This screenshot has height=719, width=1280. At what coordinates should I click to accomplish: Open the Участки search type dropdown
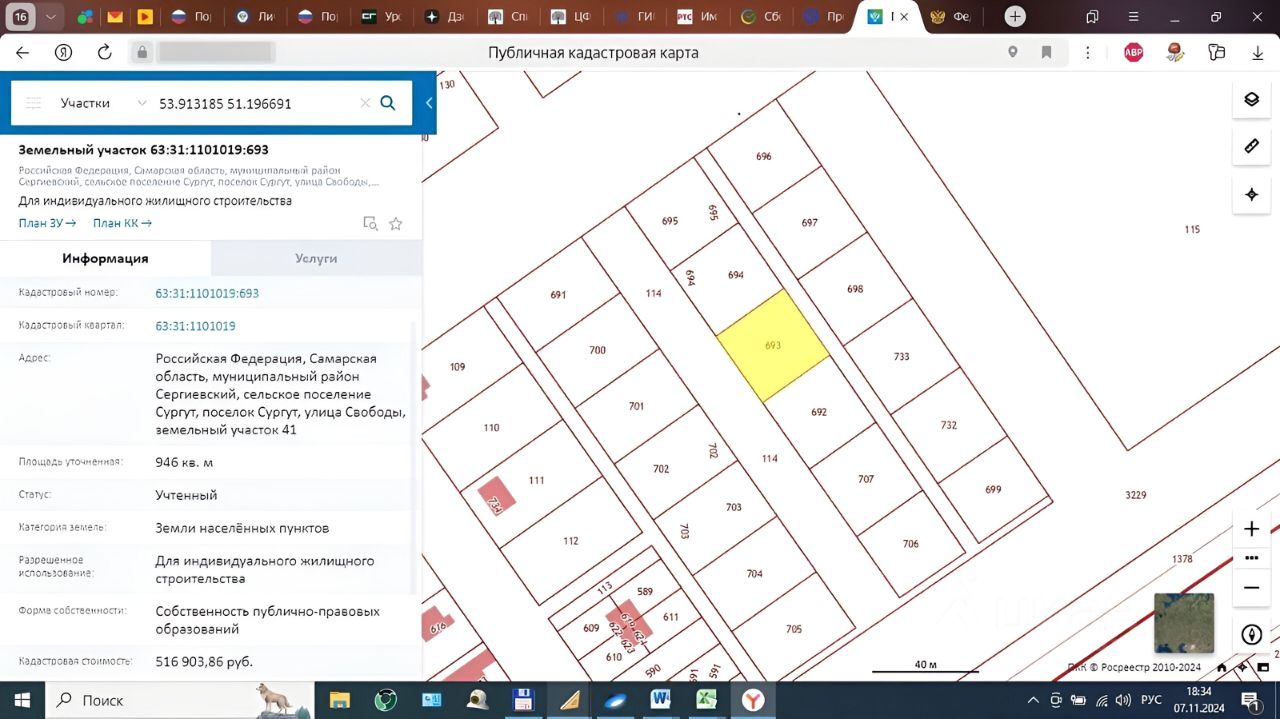[x=102, y=103]
